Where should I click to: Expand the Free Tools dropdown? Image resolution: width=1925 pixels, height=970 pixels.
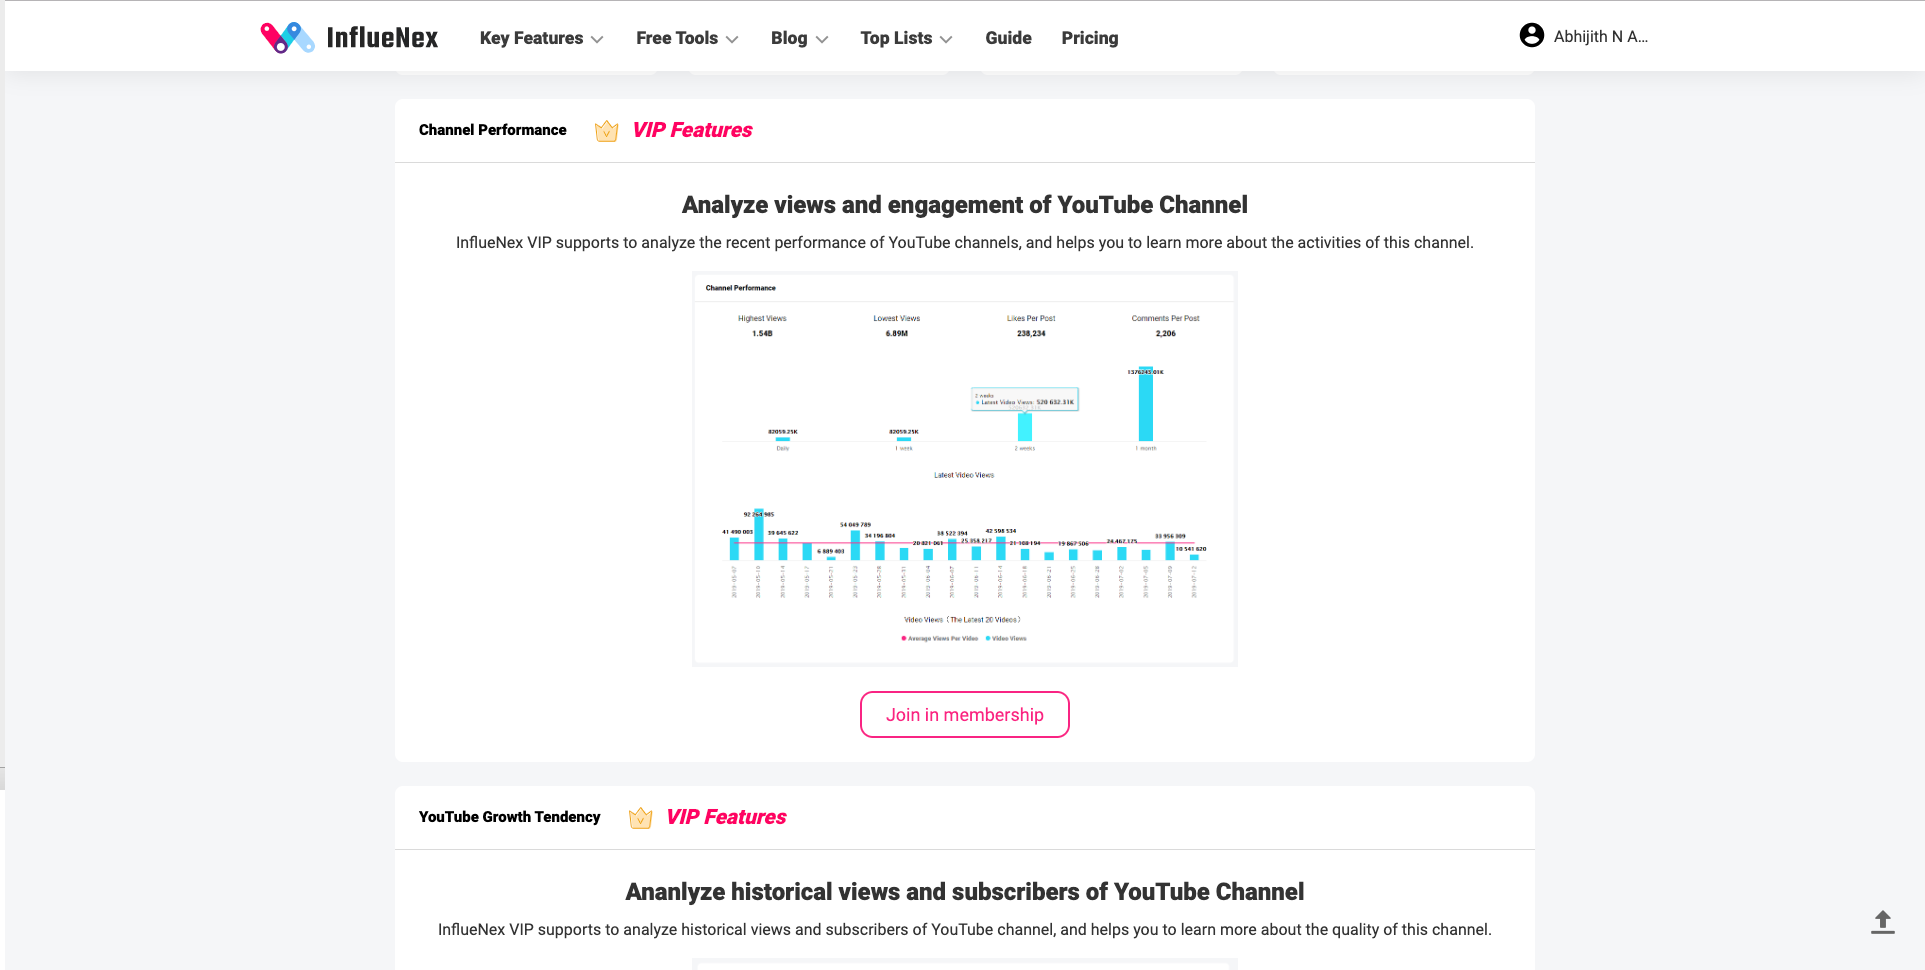click(687, 38)
